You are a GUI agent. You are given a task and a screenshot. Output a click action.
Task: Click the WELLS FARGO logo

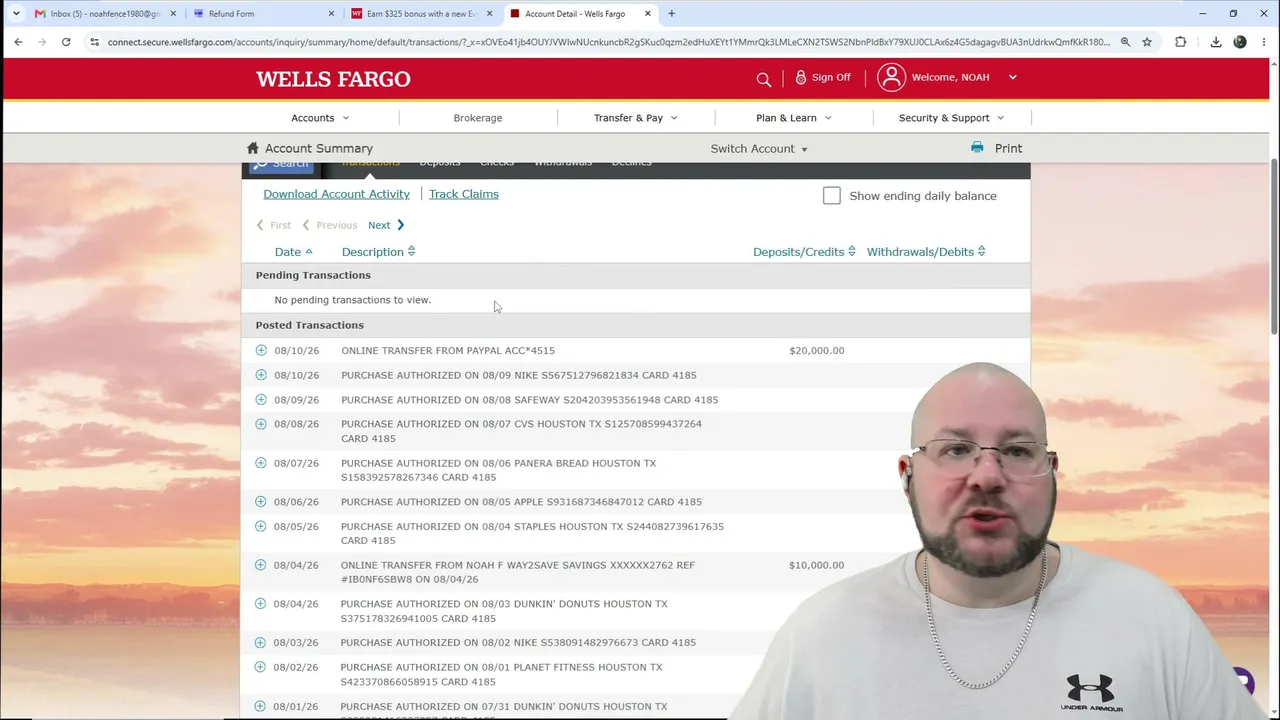[x=333, y=79]
